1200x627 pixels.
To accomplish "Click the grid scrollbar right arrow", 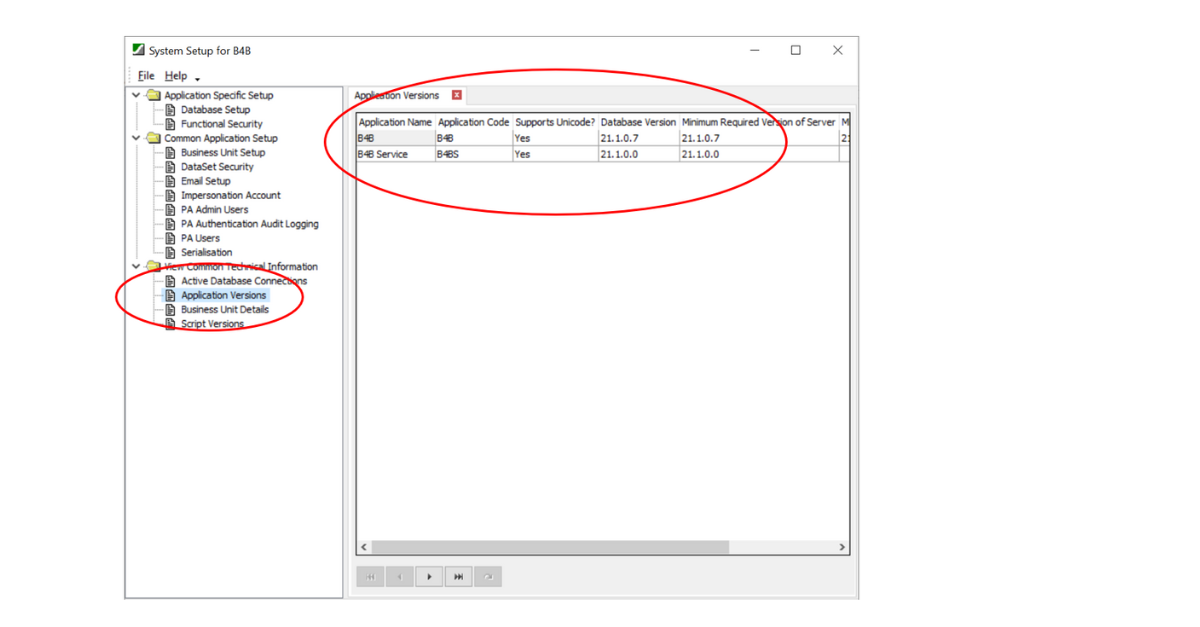I will [843, 547].
